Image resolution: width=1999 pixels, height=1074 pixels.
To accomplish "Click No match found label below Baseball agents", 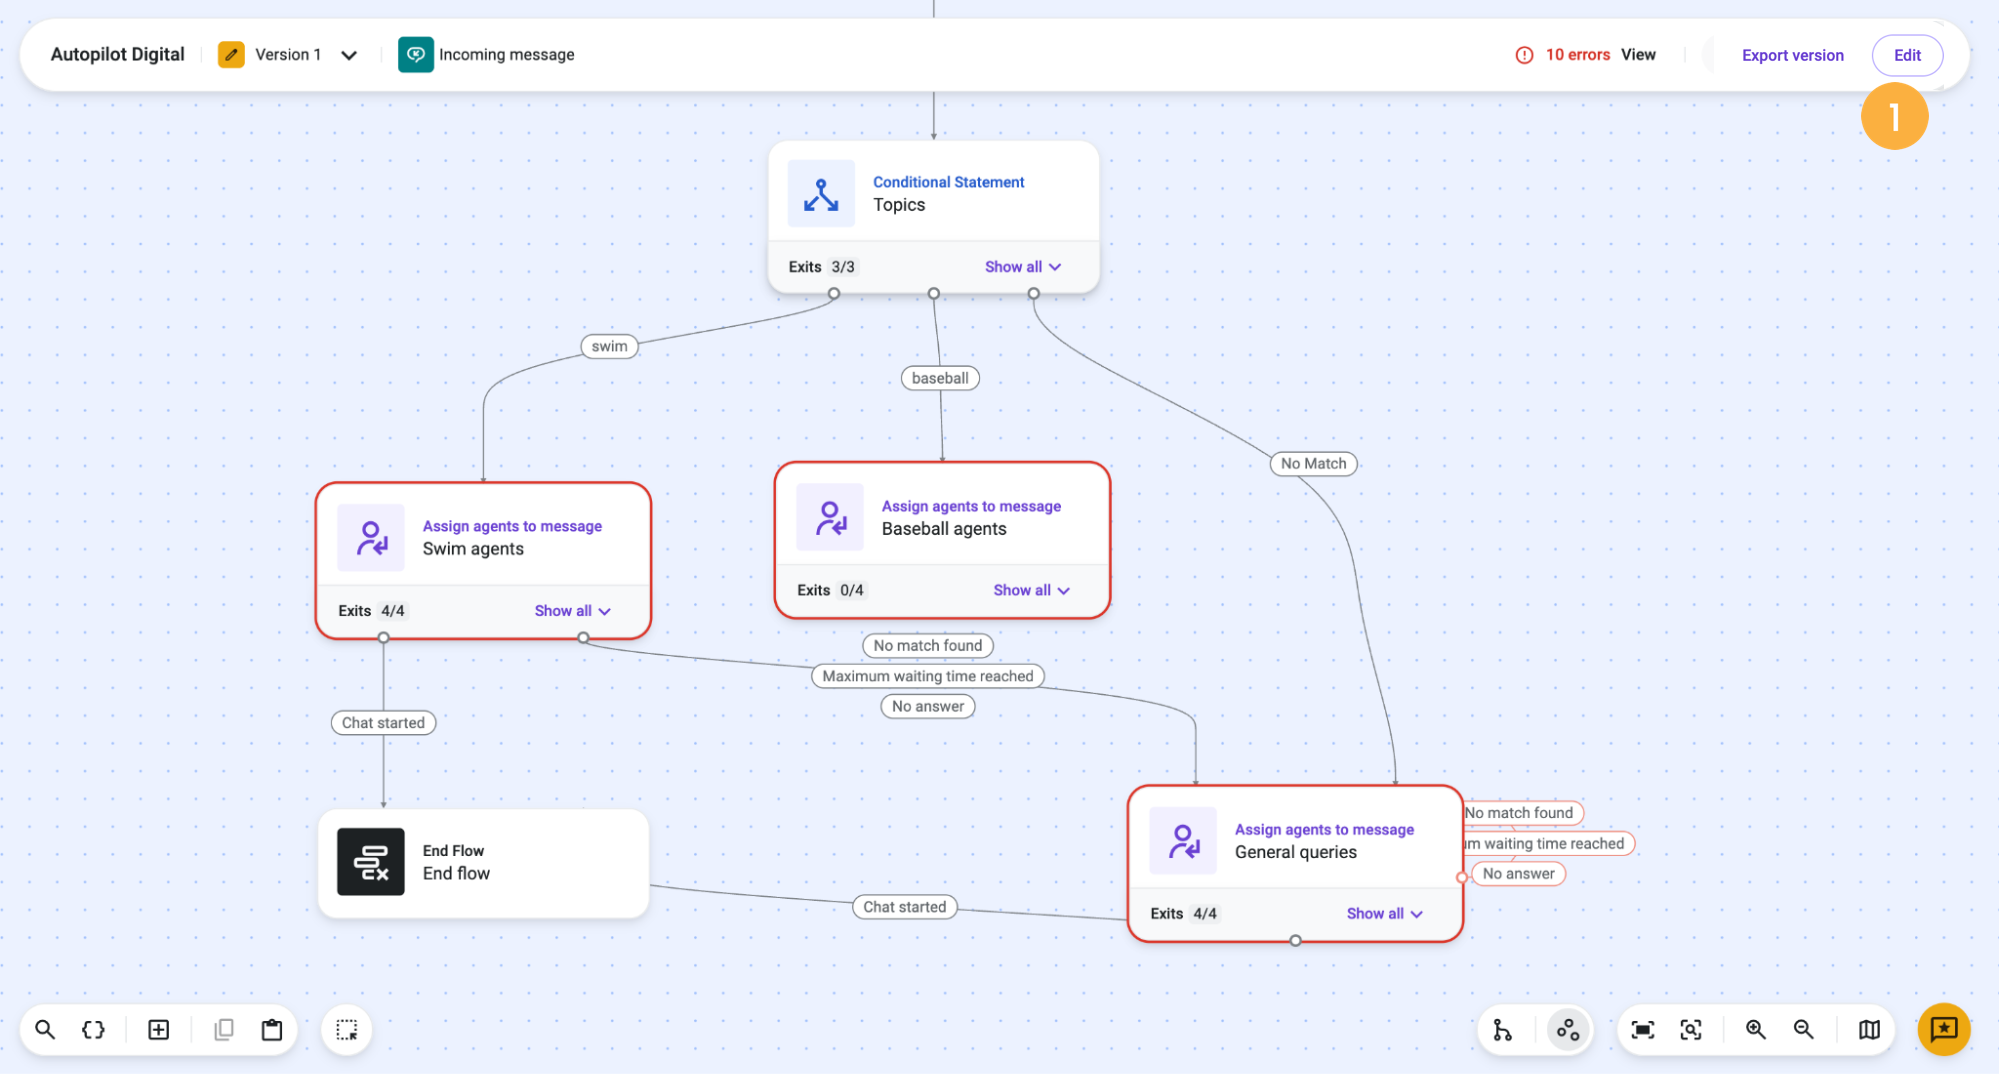I will 927,645.
